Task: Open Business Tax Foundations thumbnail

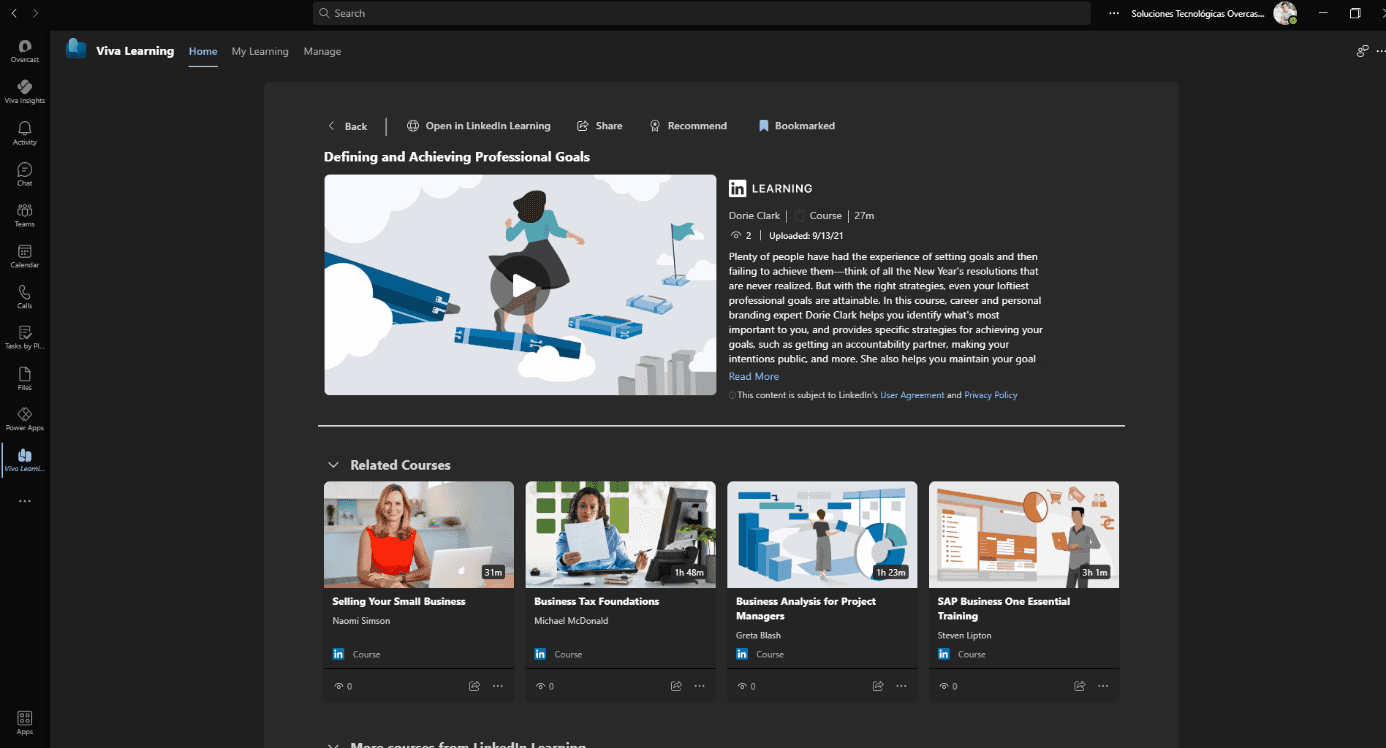Action: pyautogui.click(x=621, y=534)
